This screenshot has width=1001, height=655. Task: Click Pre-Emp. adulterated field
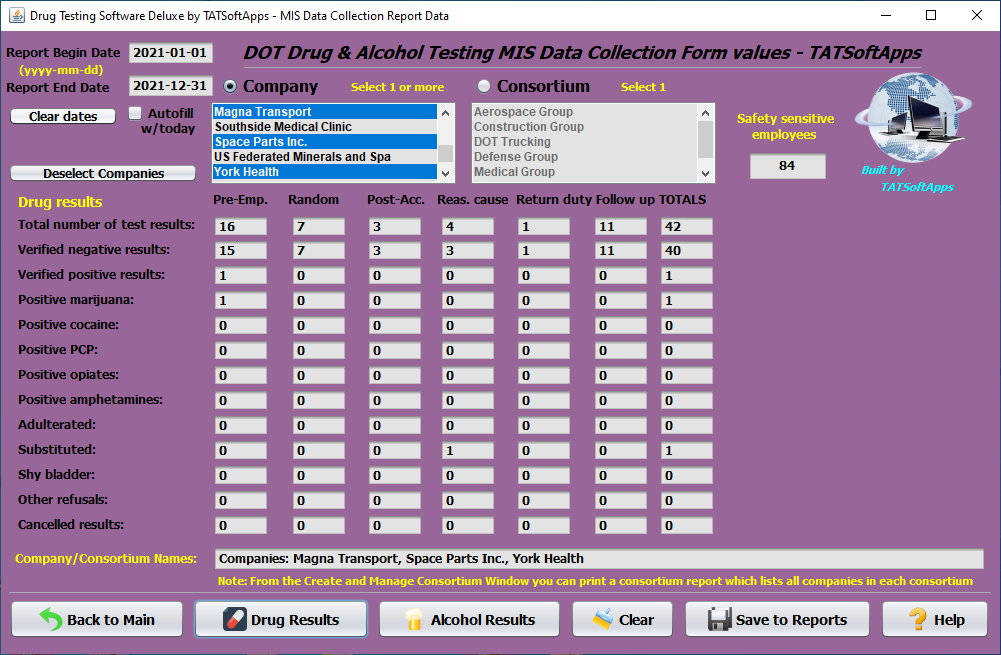pos(241,425)
